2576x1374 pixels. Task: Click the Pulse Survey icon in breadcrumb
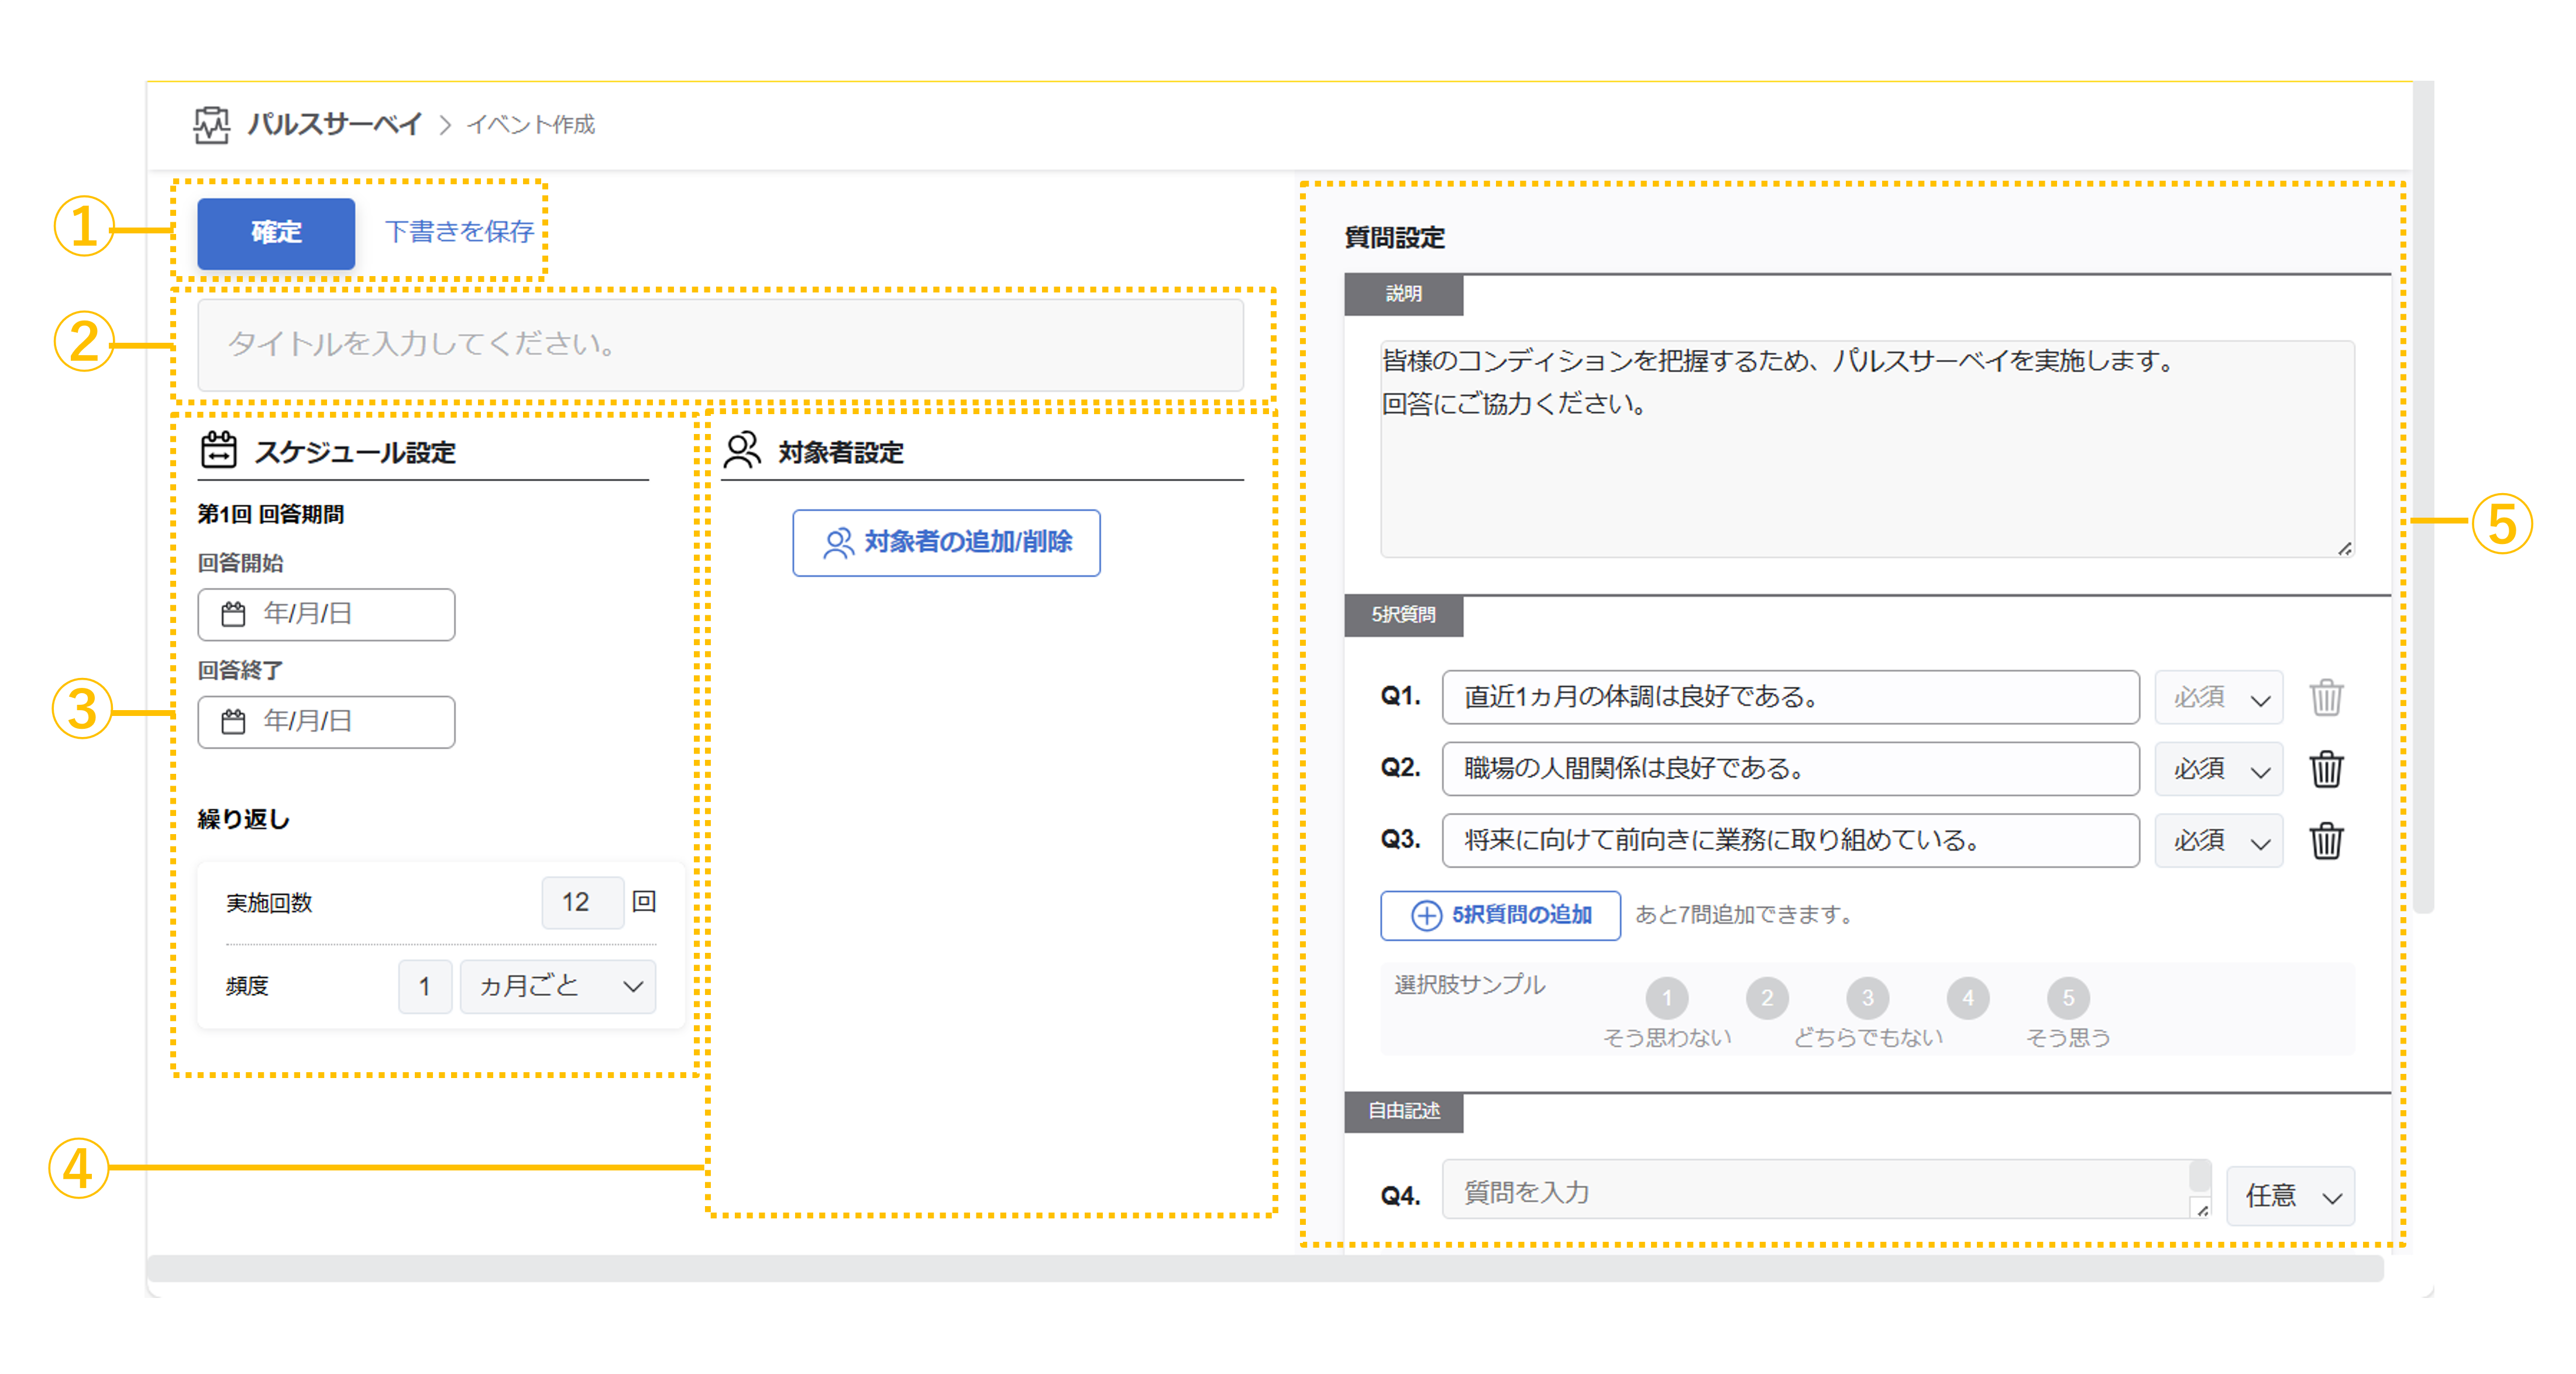point(211,125)
